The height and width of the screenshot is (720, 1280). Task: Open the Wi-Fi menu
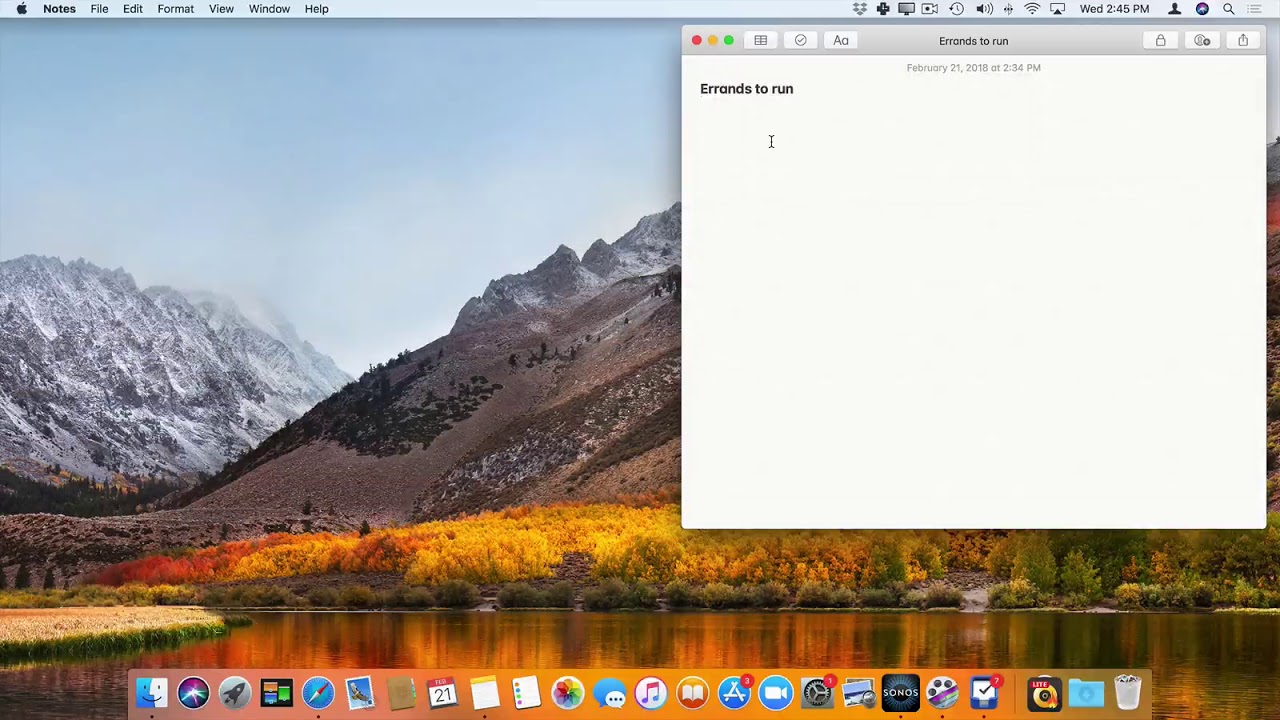(1032, 9)
